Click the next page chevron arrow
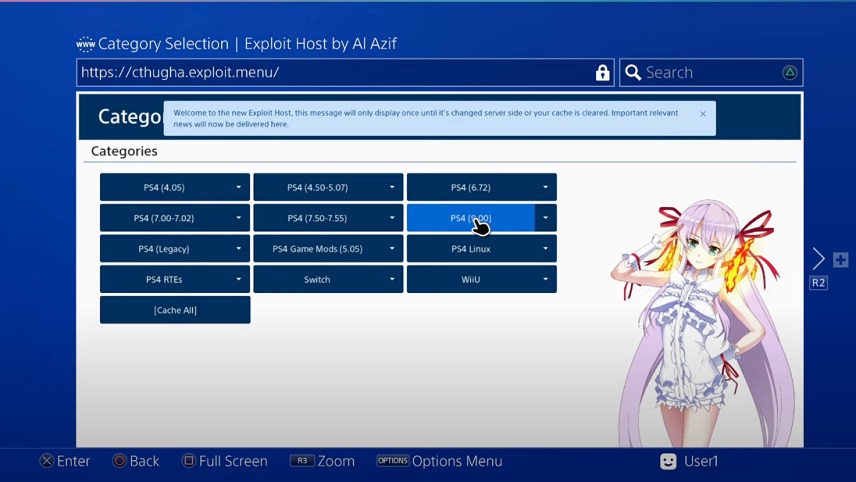856x482 pixels. click(x=818, y=259)
